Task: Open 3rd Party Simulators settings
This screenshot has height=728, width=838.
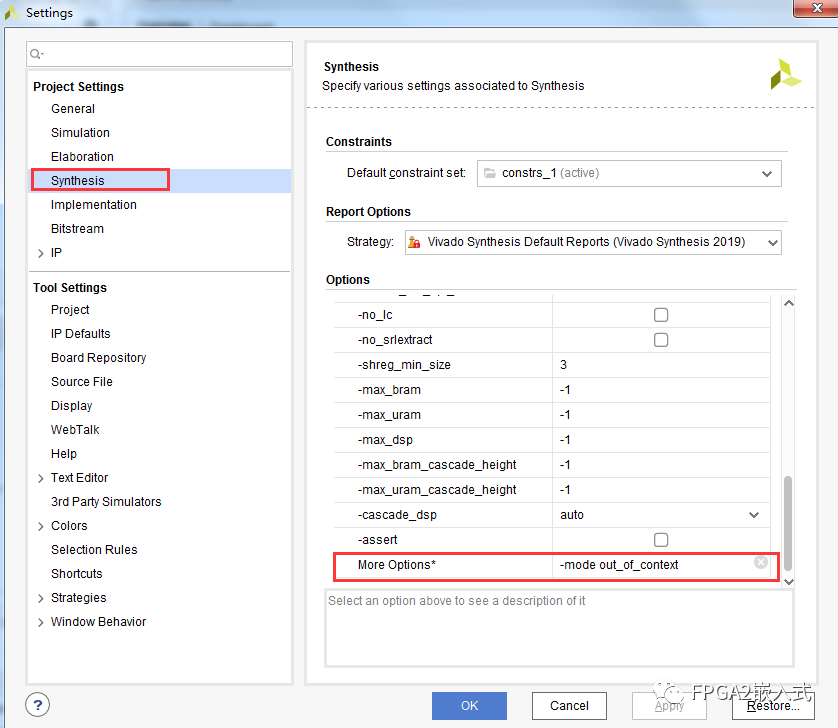Action: pyautogui.click(x=106, y=502)
